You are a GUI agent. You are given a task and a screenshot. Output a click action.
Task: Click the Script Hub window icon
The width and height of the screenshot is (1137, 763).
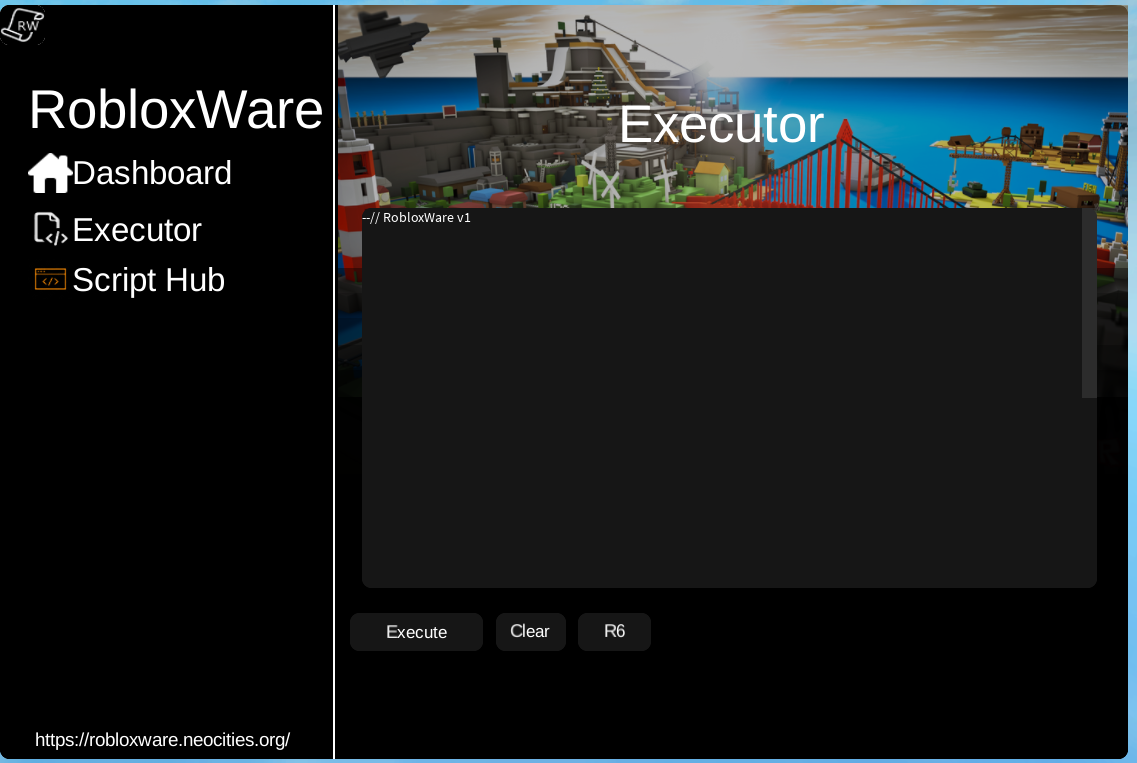[50, 279]
